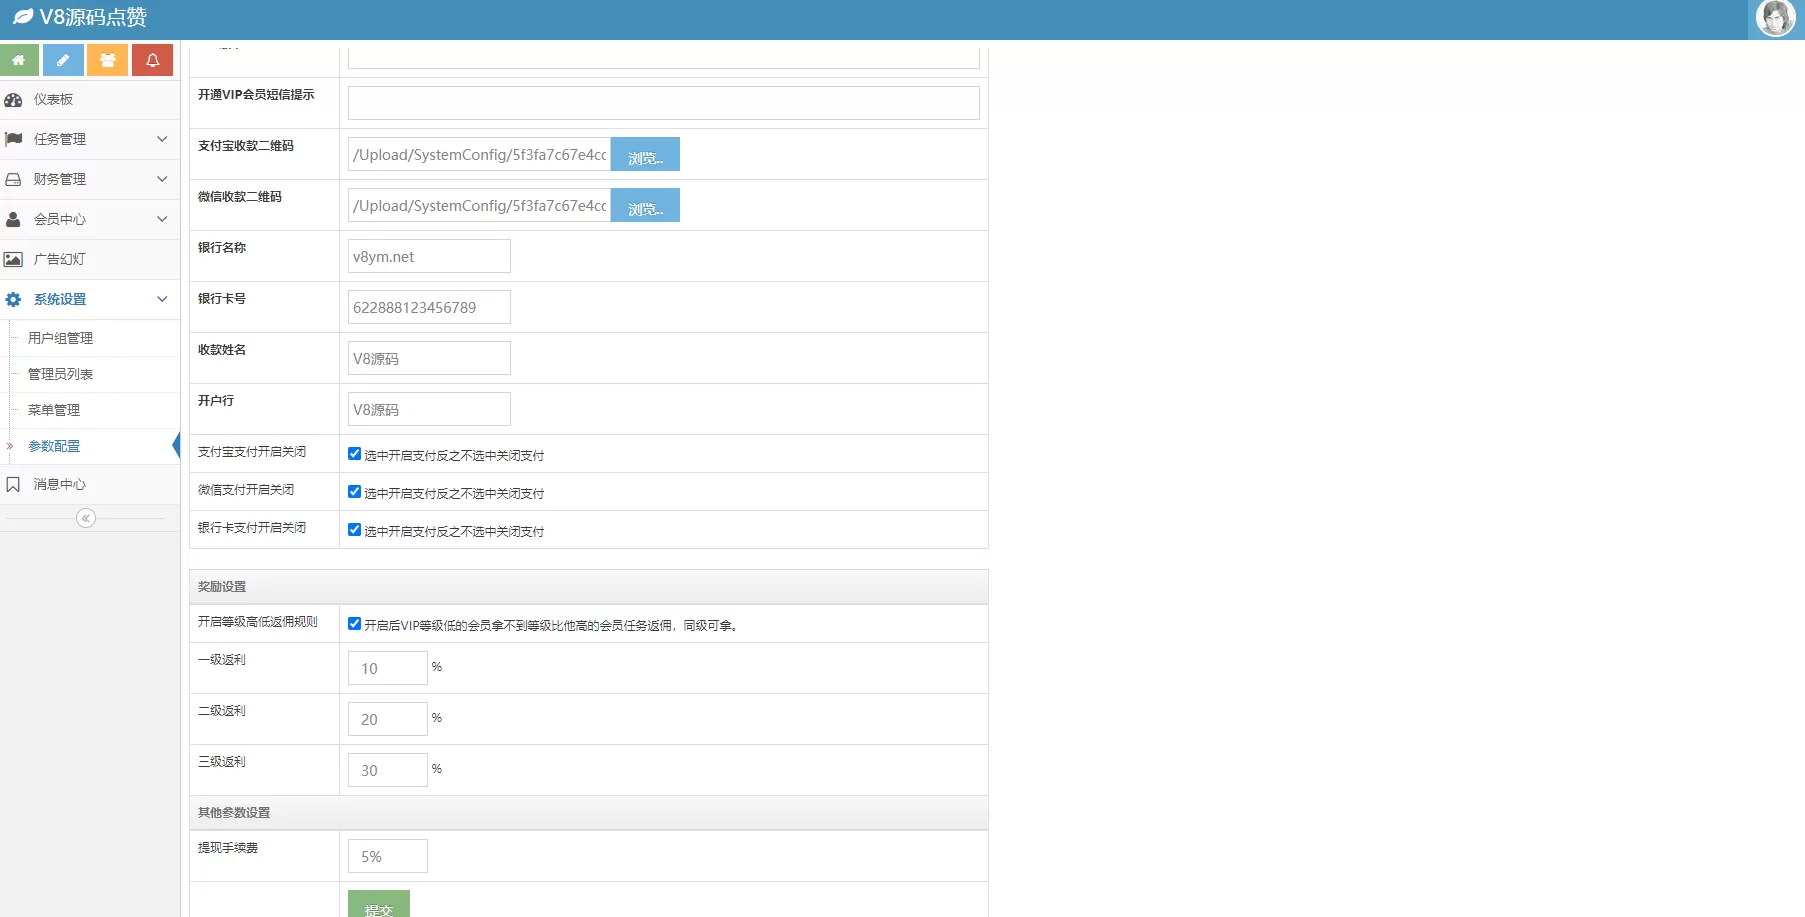1805x917 pixels.
Task: Disable the 开启等级高低返佣规则 checkbox
Action: coord(354,624)
